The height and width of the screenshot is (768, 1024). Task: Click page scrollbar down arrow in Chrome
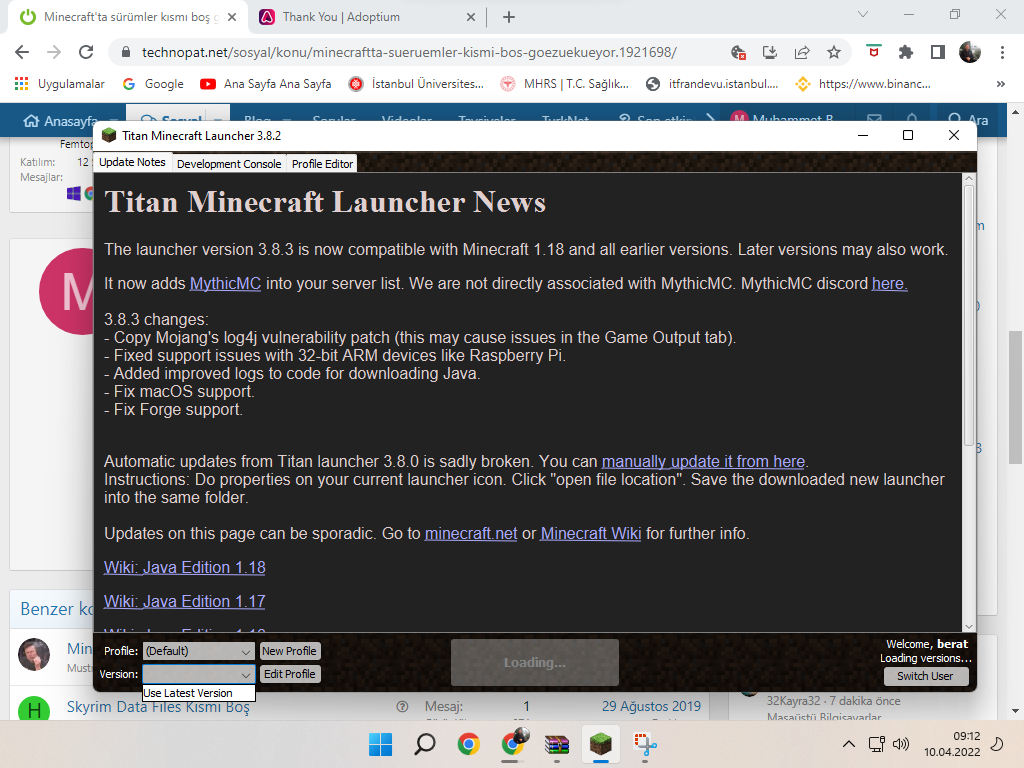[1016, 711]
